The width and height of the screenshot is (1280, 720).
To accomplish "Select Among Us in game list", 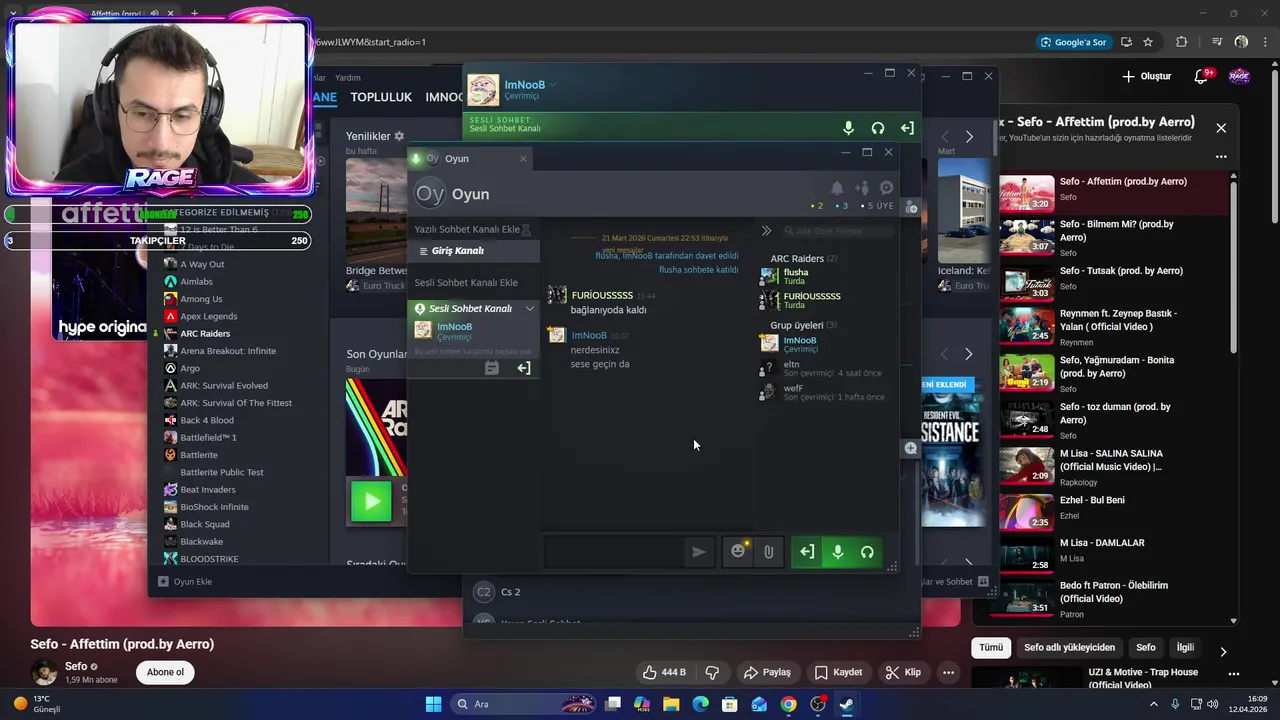I will tap(201, 299).
